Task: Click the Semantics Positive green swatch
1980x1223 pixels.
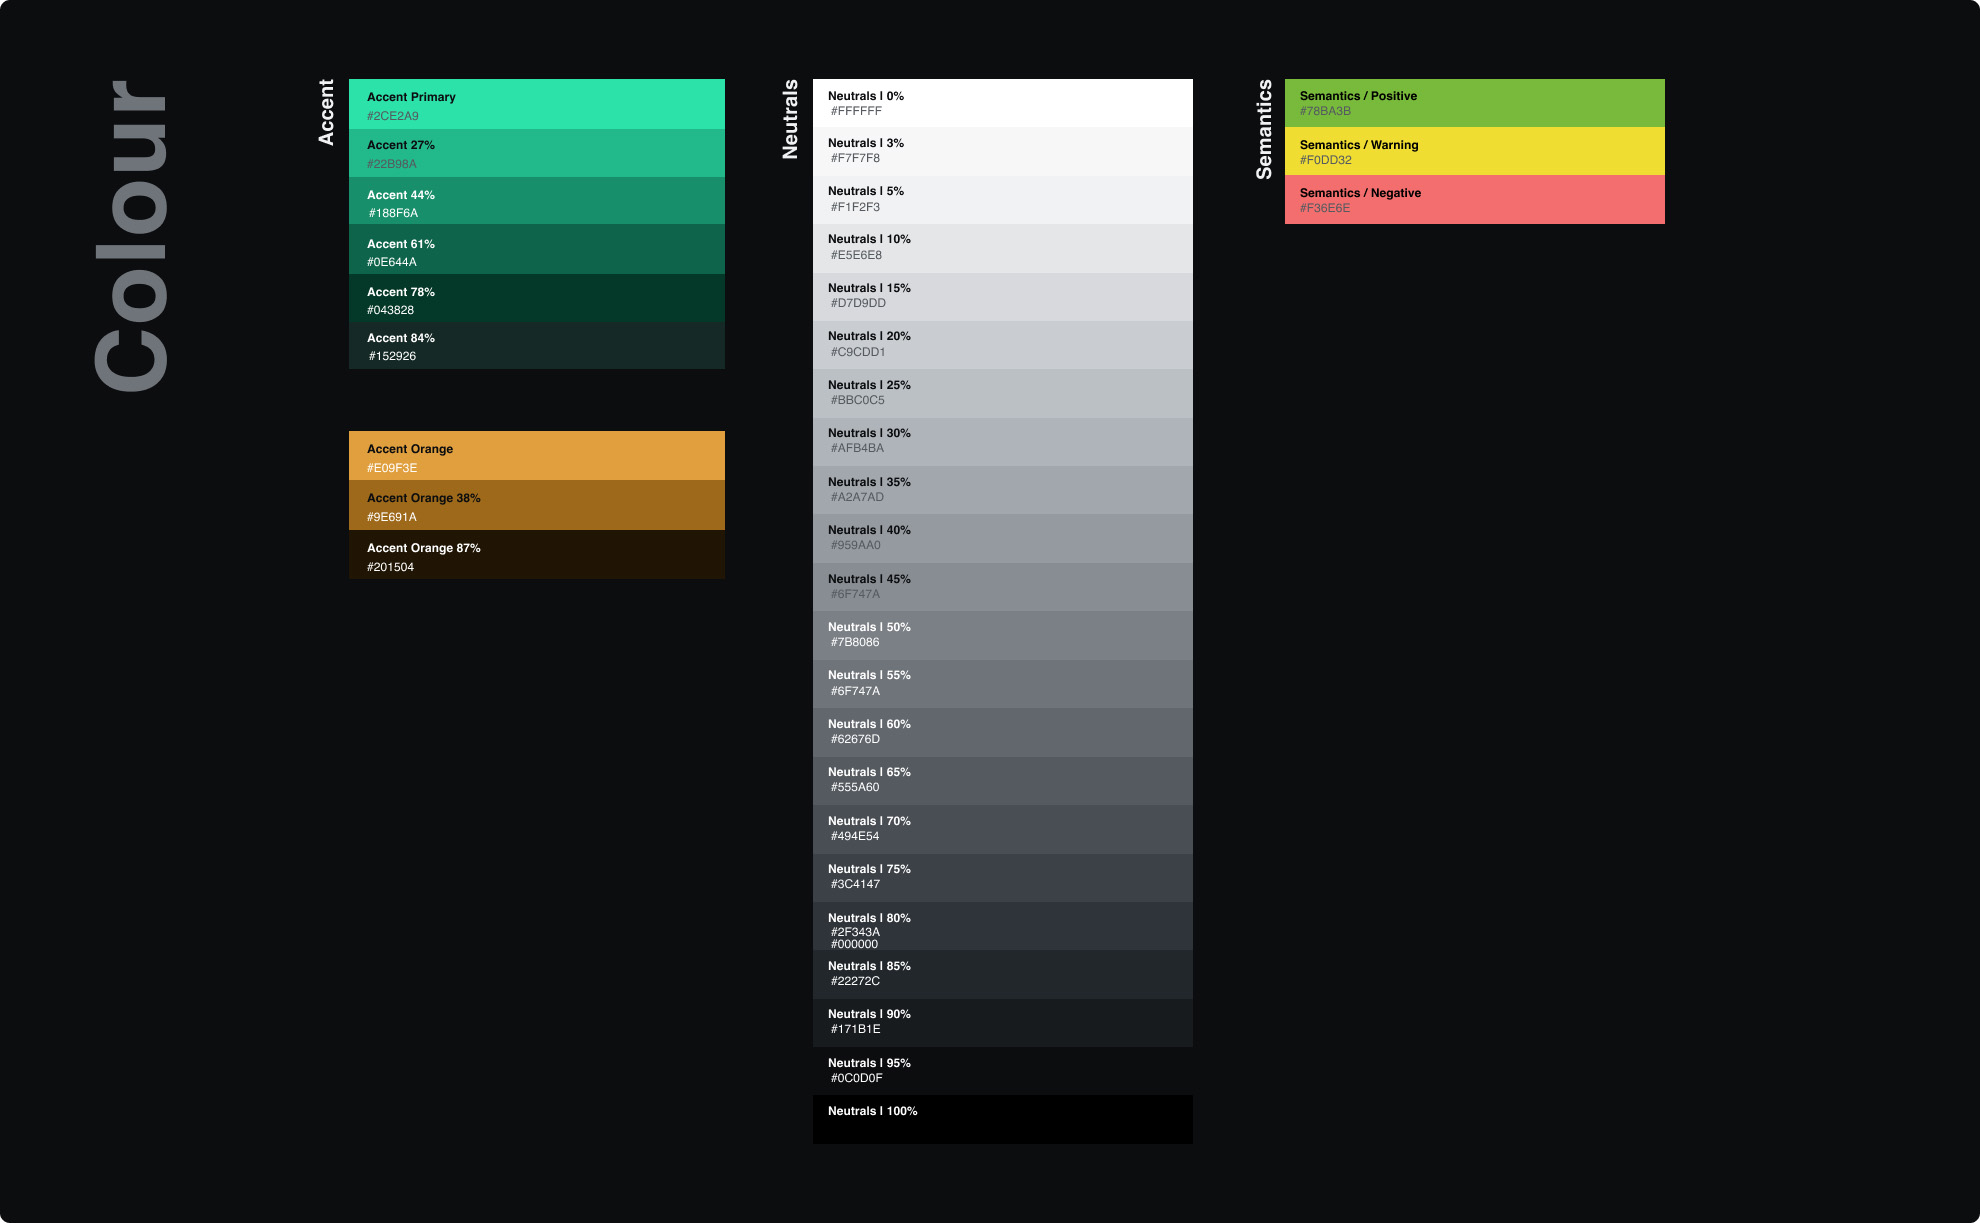Action: point(1474,103)
